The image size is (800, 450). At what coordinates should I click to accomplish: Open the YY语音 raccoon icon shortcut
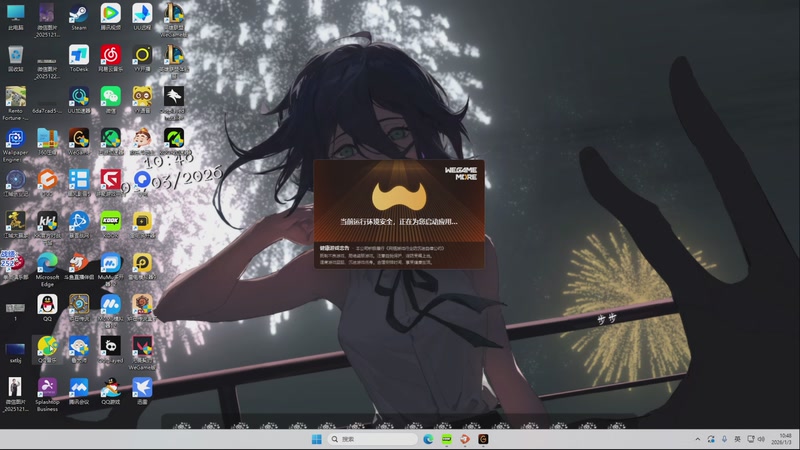[x=142, y=100]
